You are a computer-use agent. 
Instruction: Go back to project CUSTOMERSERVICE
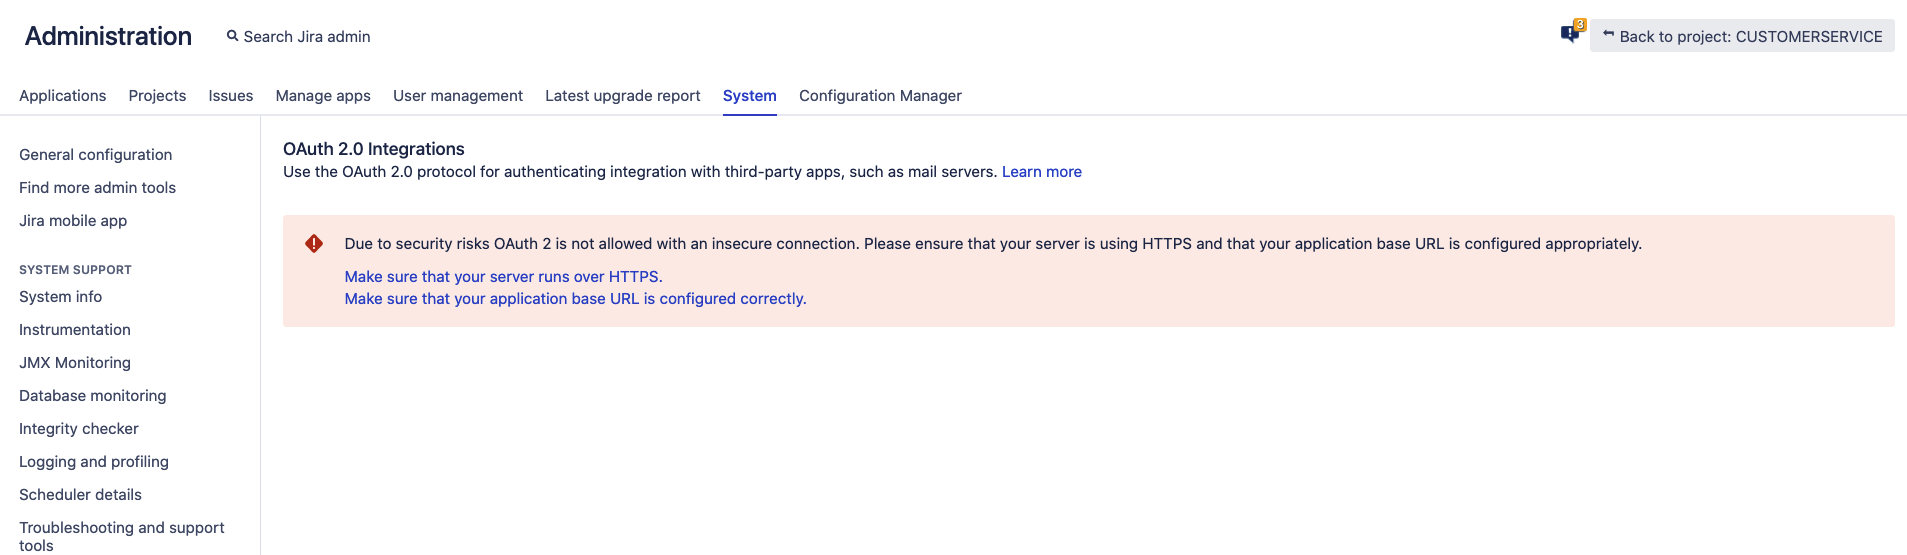point(1742,36)
